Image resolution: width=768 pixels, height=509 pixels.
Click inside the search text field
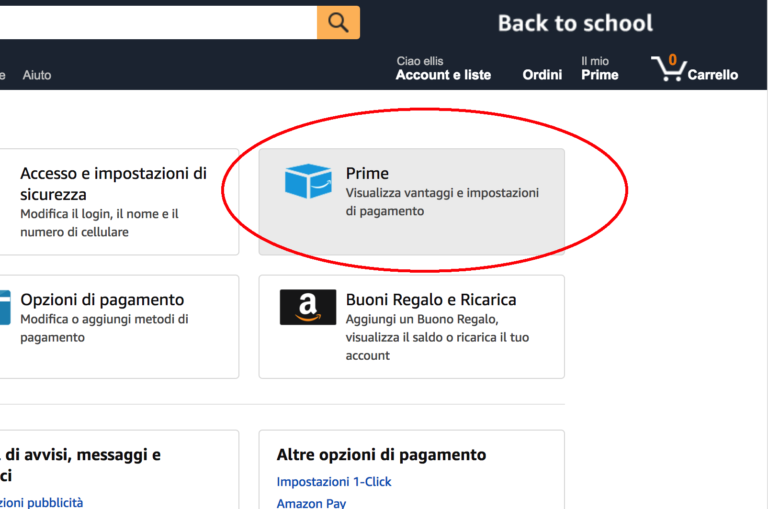[x=150, y=22]
